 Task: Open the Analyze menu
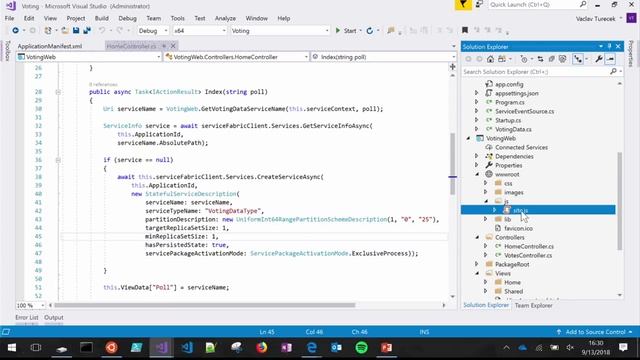tap(225, 18)
